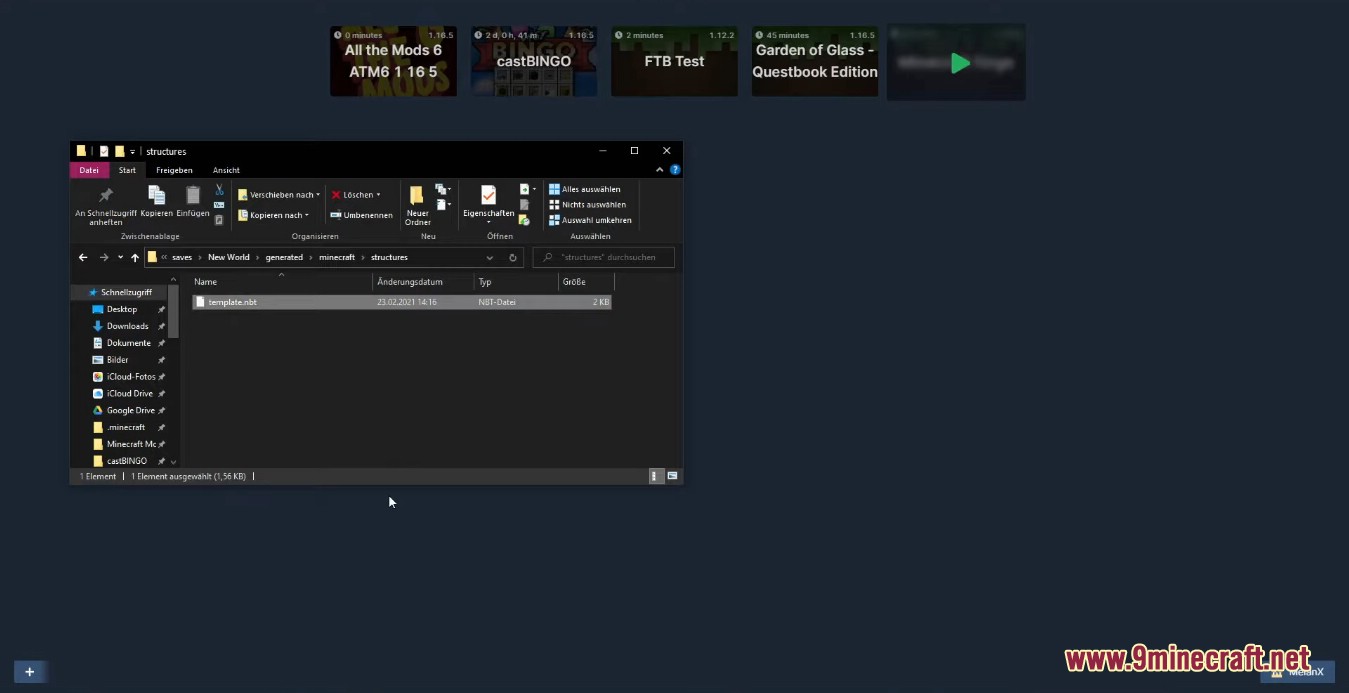
Task: Click 'generated' in address breadcrumb
Action: click(284, 257)
